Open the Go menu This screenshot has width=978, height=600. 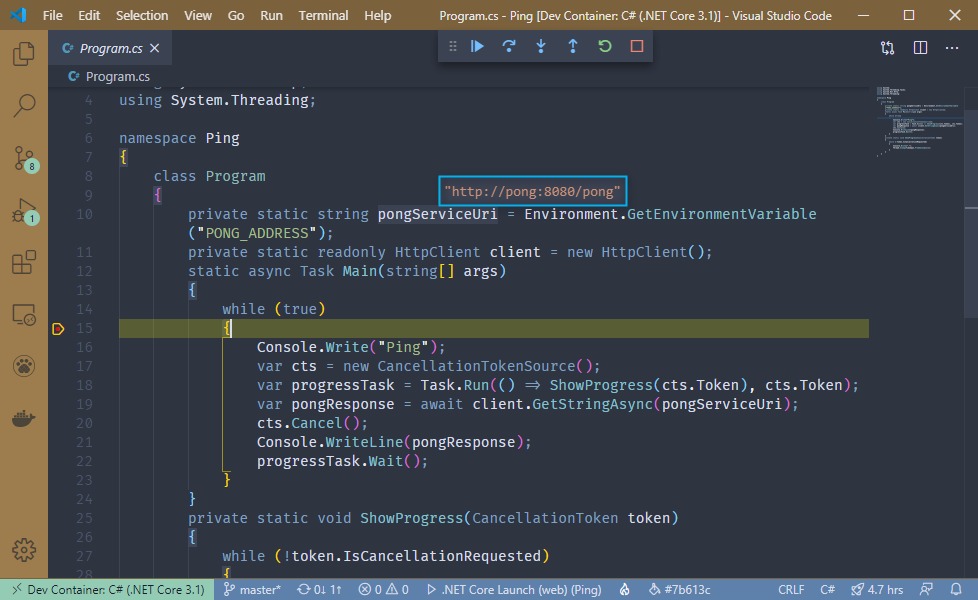(x=236, y=15)
